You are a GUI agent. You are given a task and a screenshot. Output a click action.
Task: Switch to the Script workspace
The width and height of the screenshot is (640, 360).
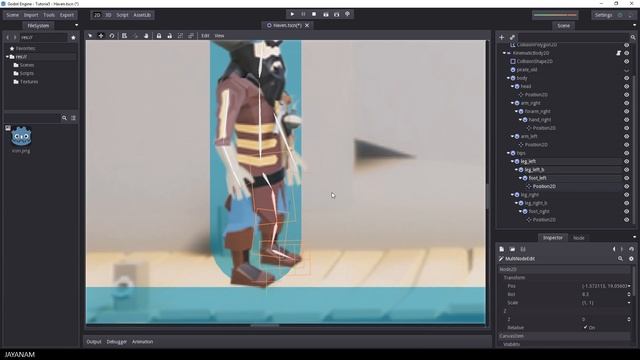(x=122, y=15)
